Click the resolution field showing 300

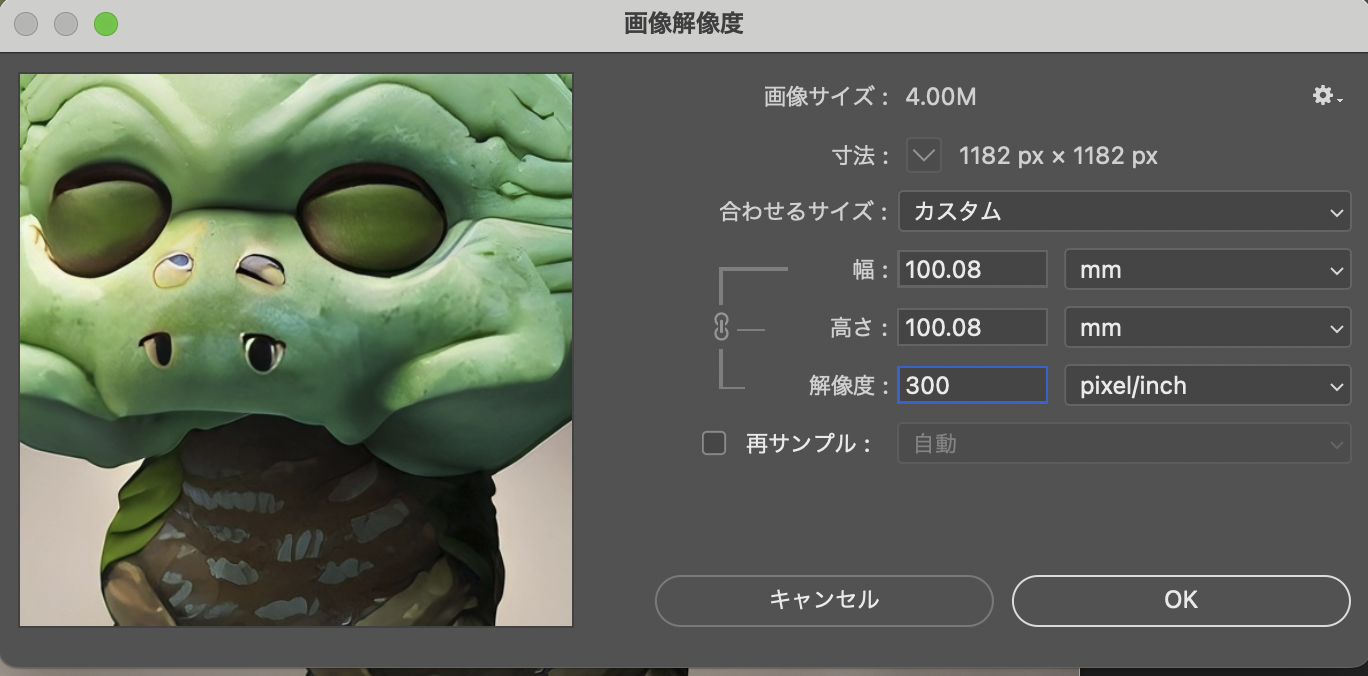coord(971,385)
